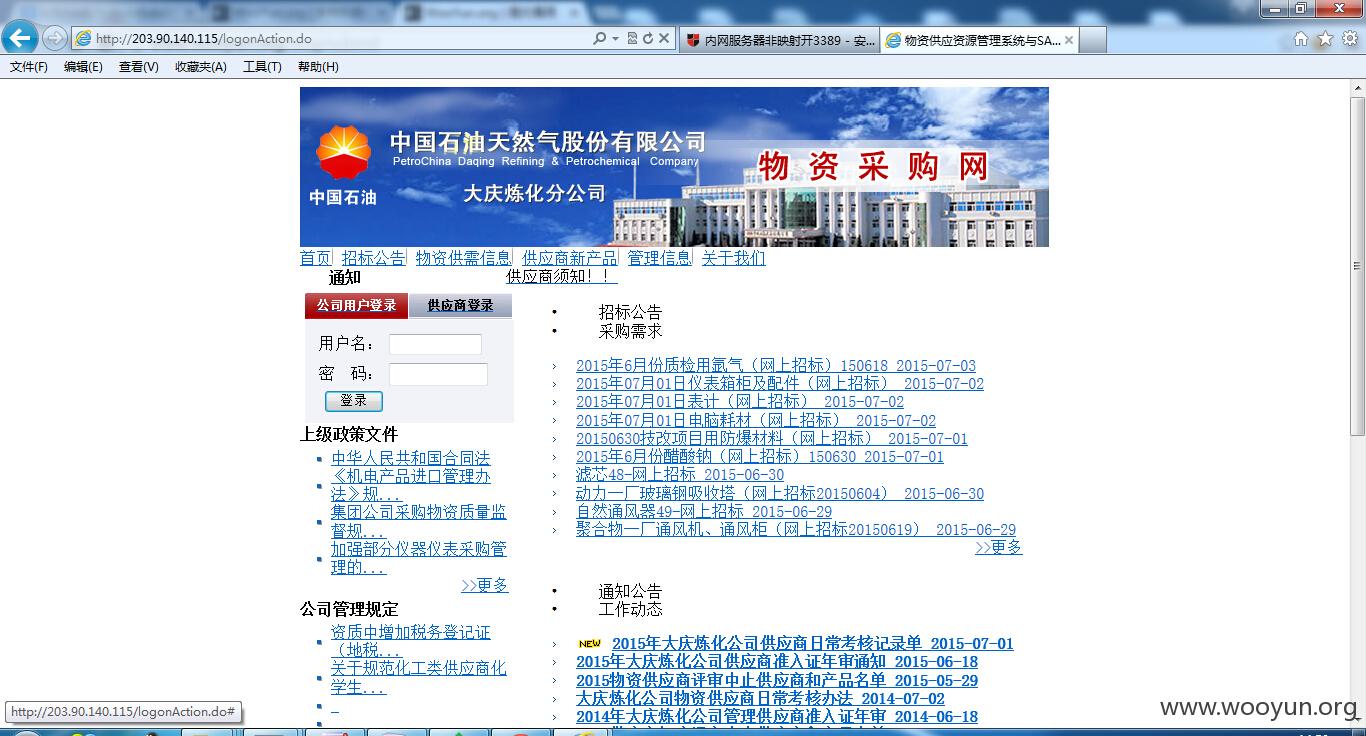The image size is (1366, 736).
Task: Open 招标公告 navigation link
Action: (373, 258)
